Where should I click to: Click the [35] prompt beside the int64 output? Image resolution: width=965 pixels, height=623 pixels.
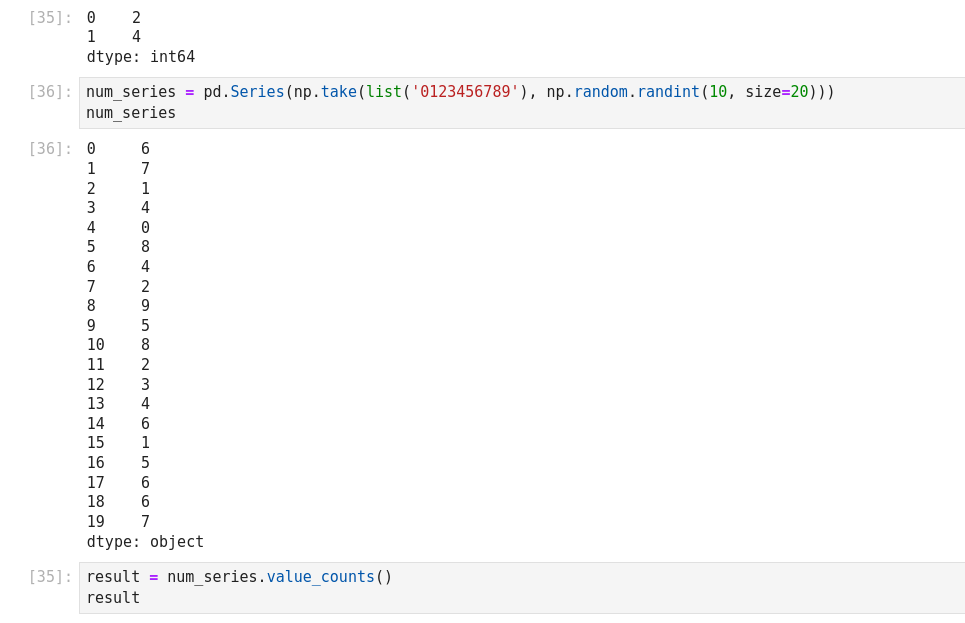pyautogui.click(x=50, y=18)
